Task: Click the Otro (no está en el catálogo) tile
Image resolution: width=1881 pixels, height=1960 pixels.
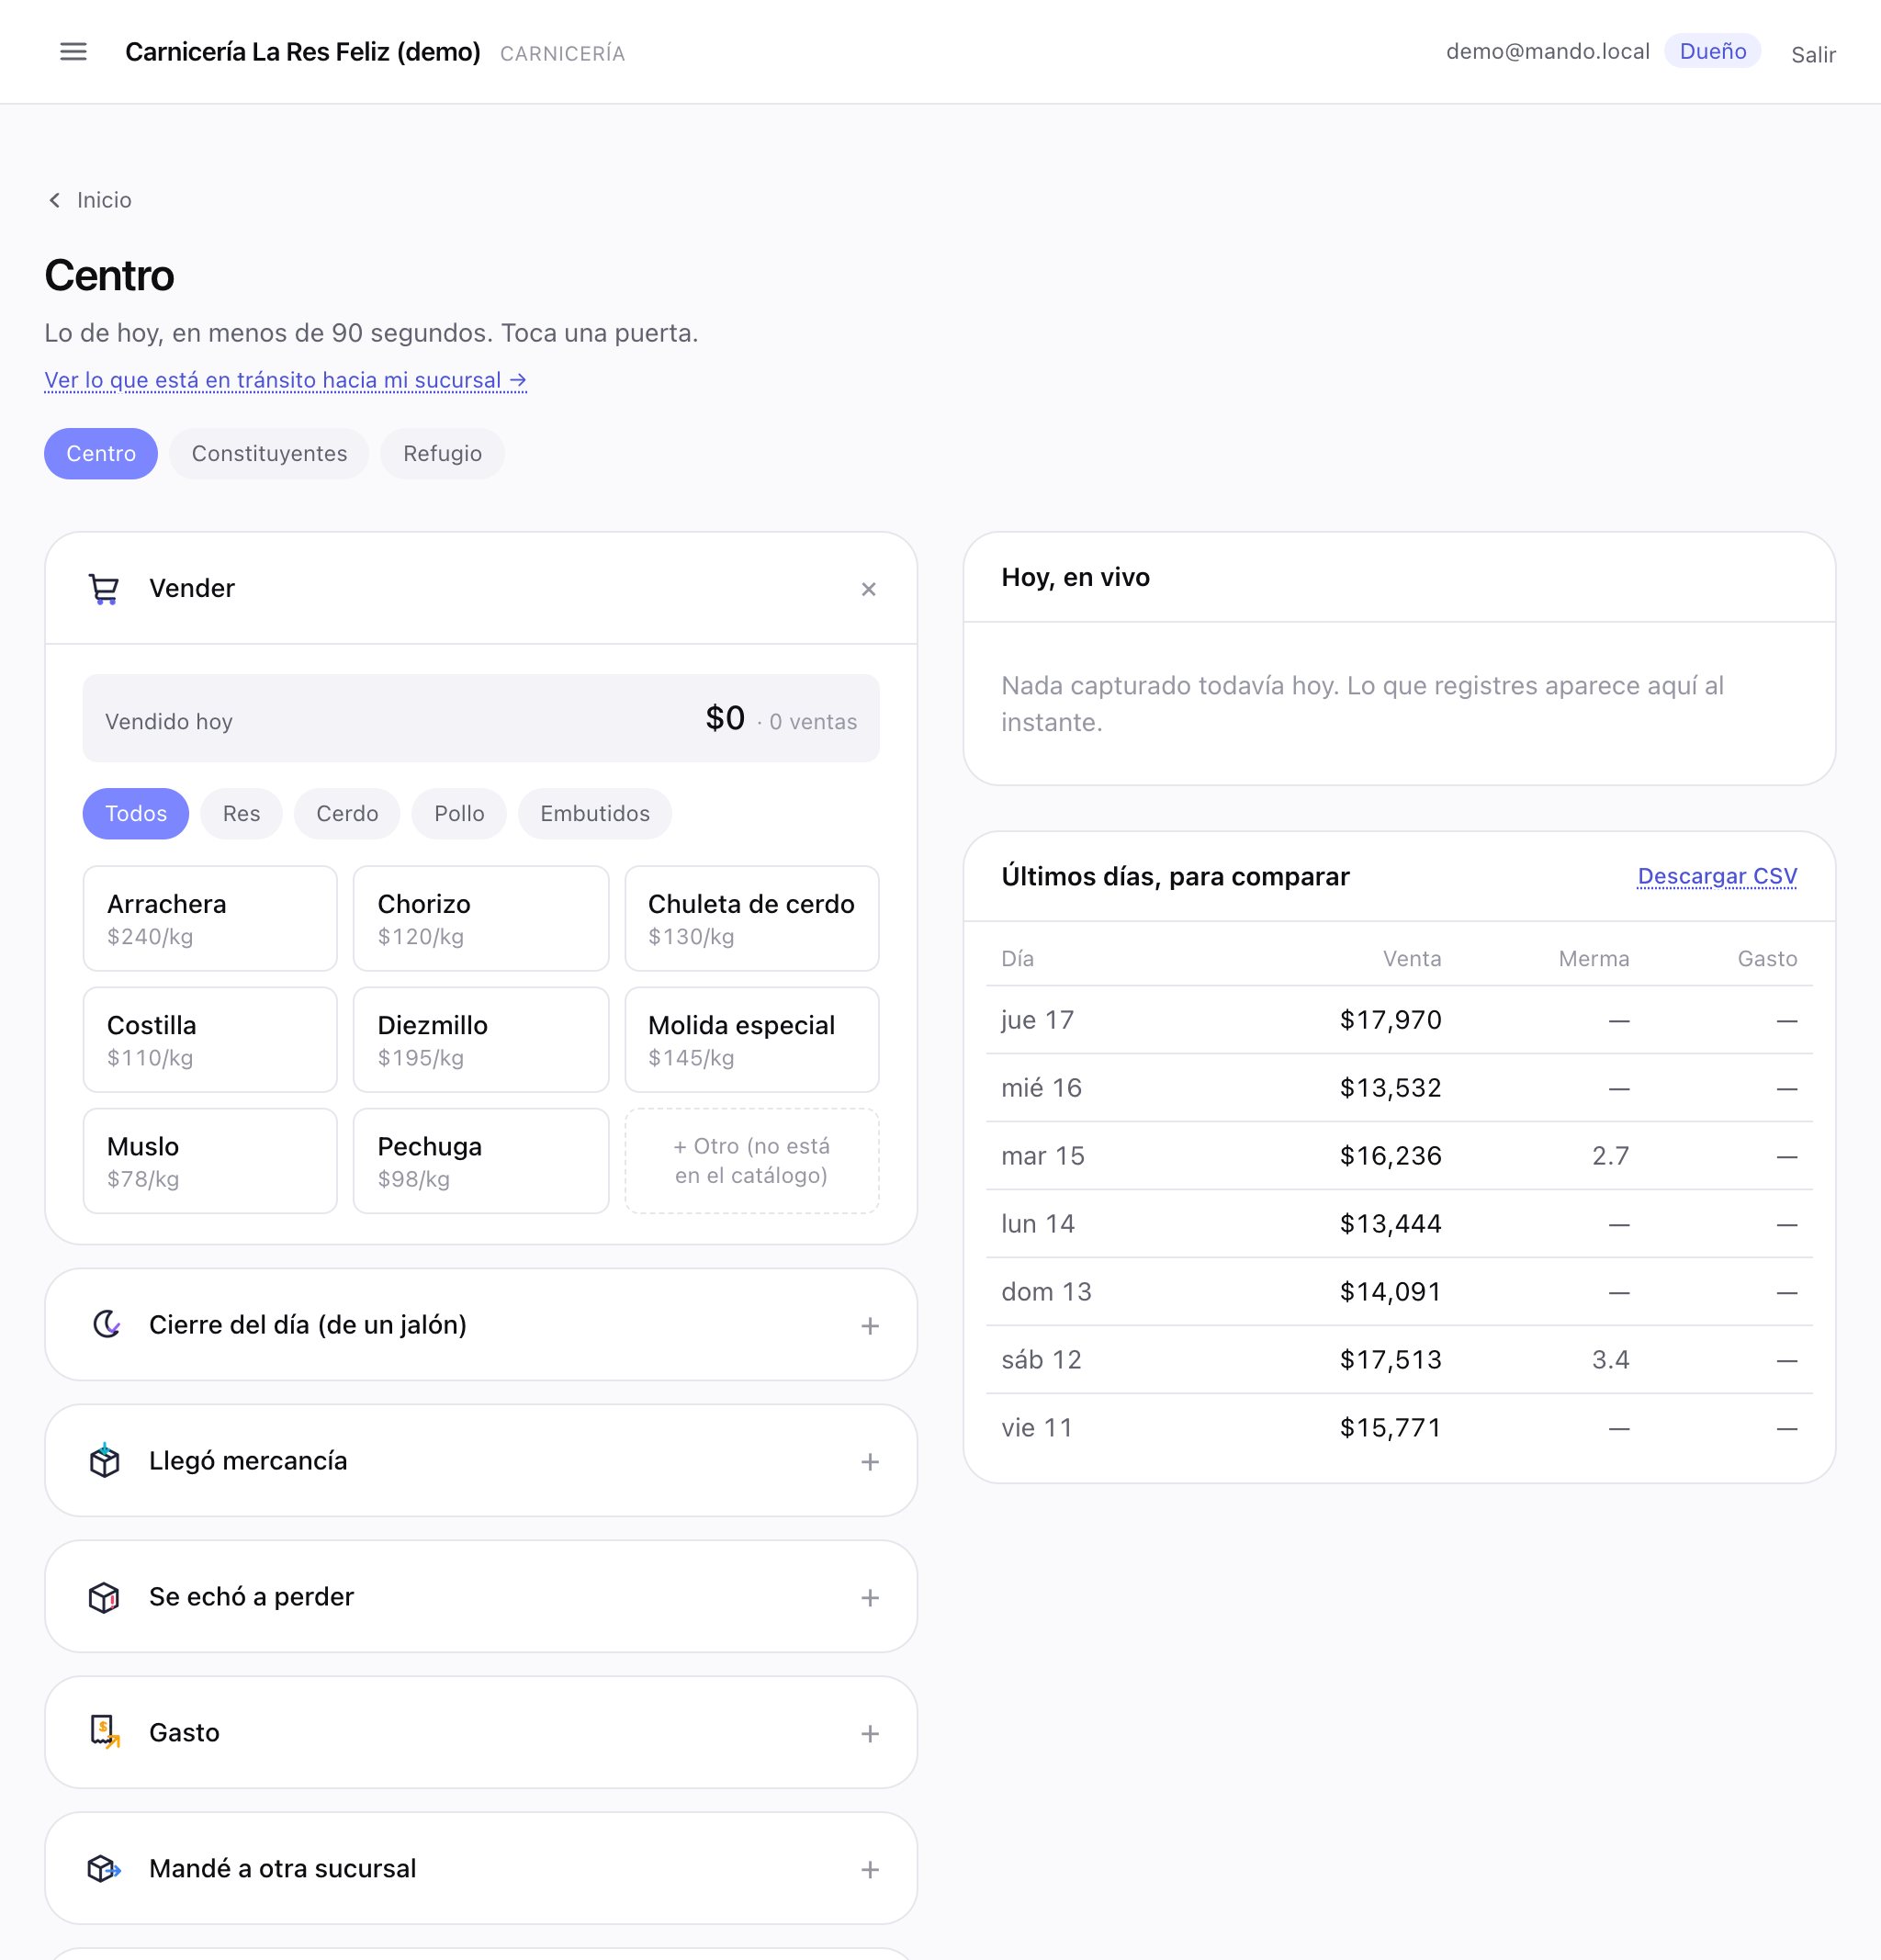Action: coord(752,1161)
